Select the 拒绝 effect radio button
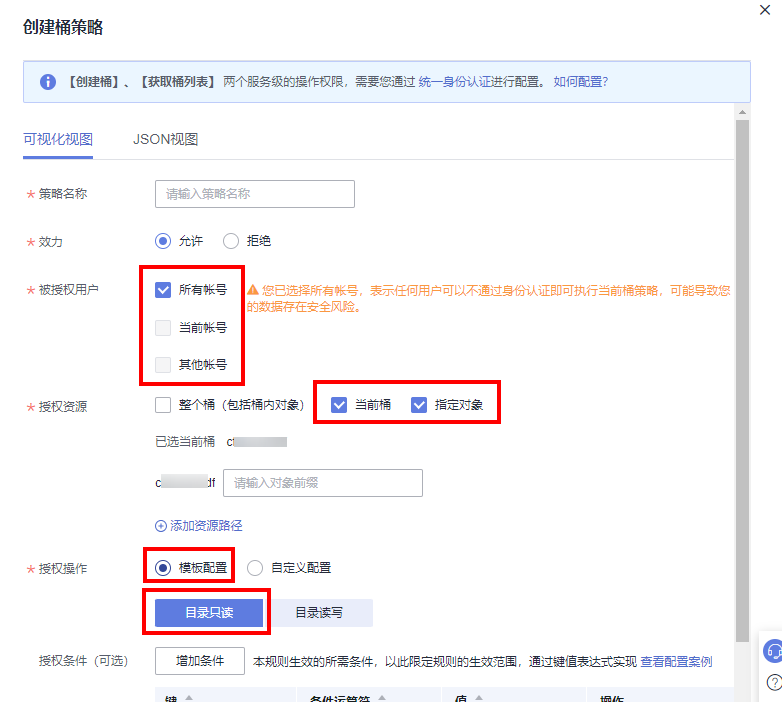The image size is (782, 702). 231,241
